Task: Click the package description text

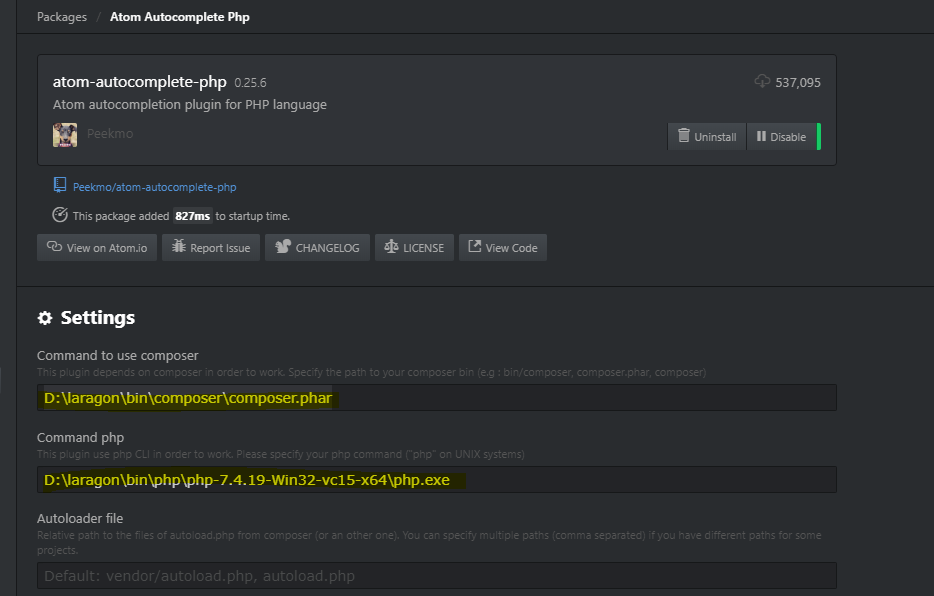Action: coord(189,105)
